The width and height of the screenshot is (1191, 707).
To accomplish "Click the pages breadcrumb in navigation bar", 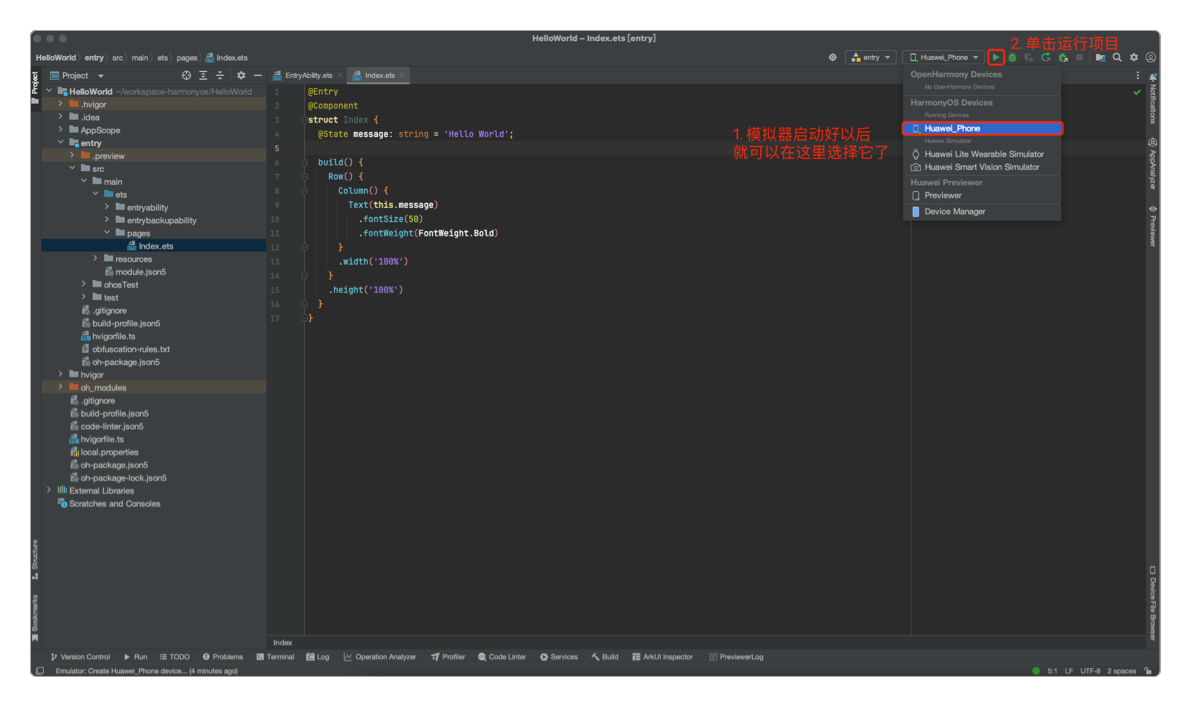I will click(187, 58).
